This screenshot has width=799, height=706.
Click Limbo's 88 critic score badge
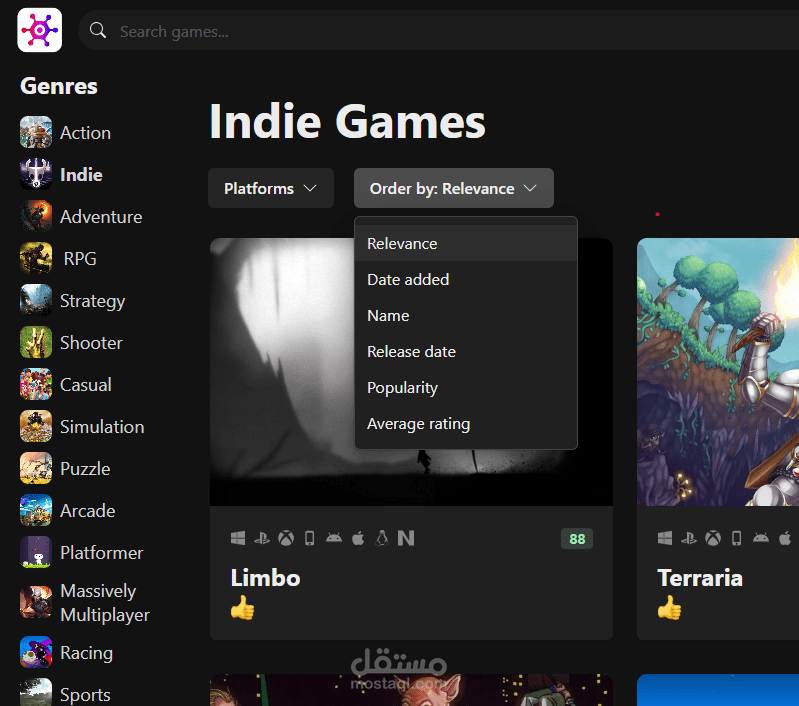pyautogui.click(x=577, y=539)
